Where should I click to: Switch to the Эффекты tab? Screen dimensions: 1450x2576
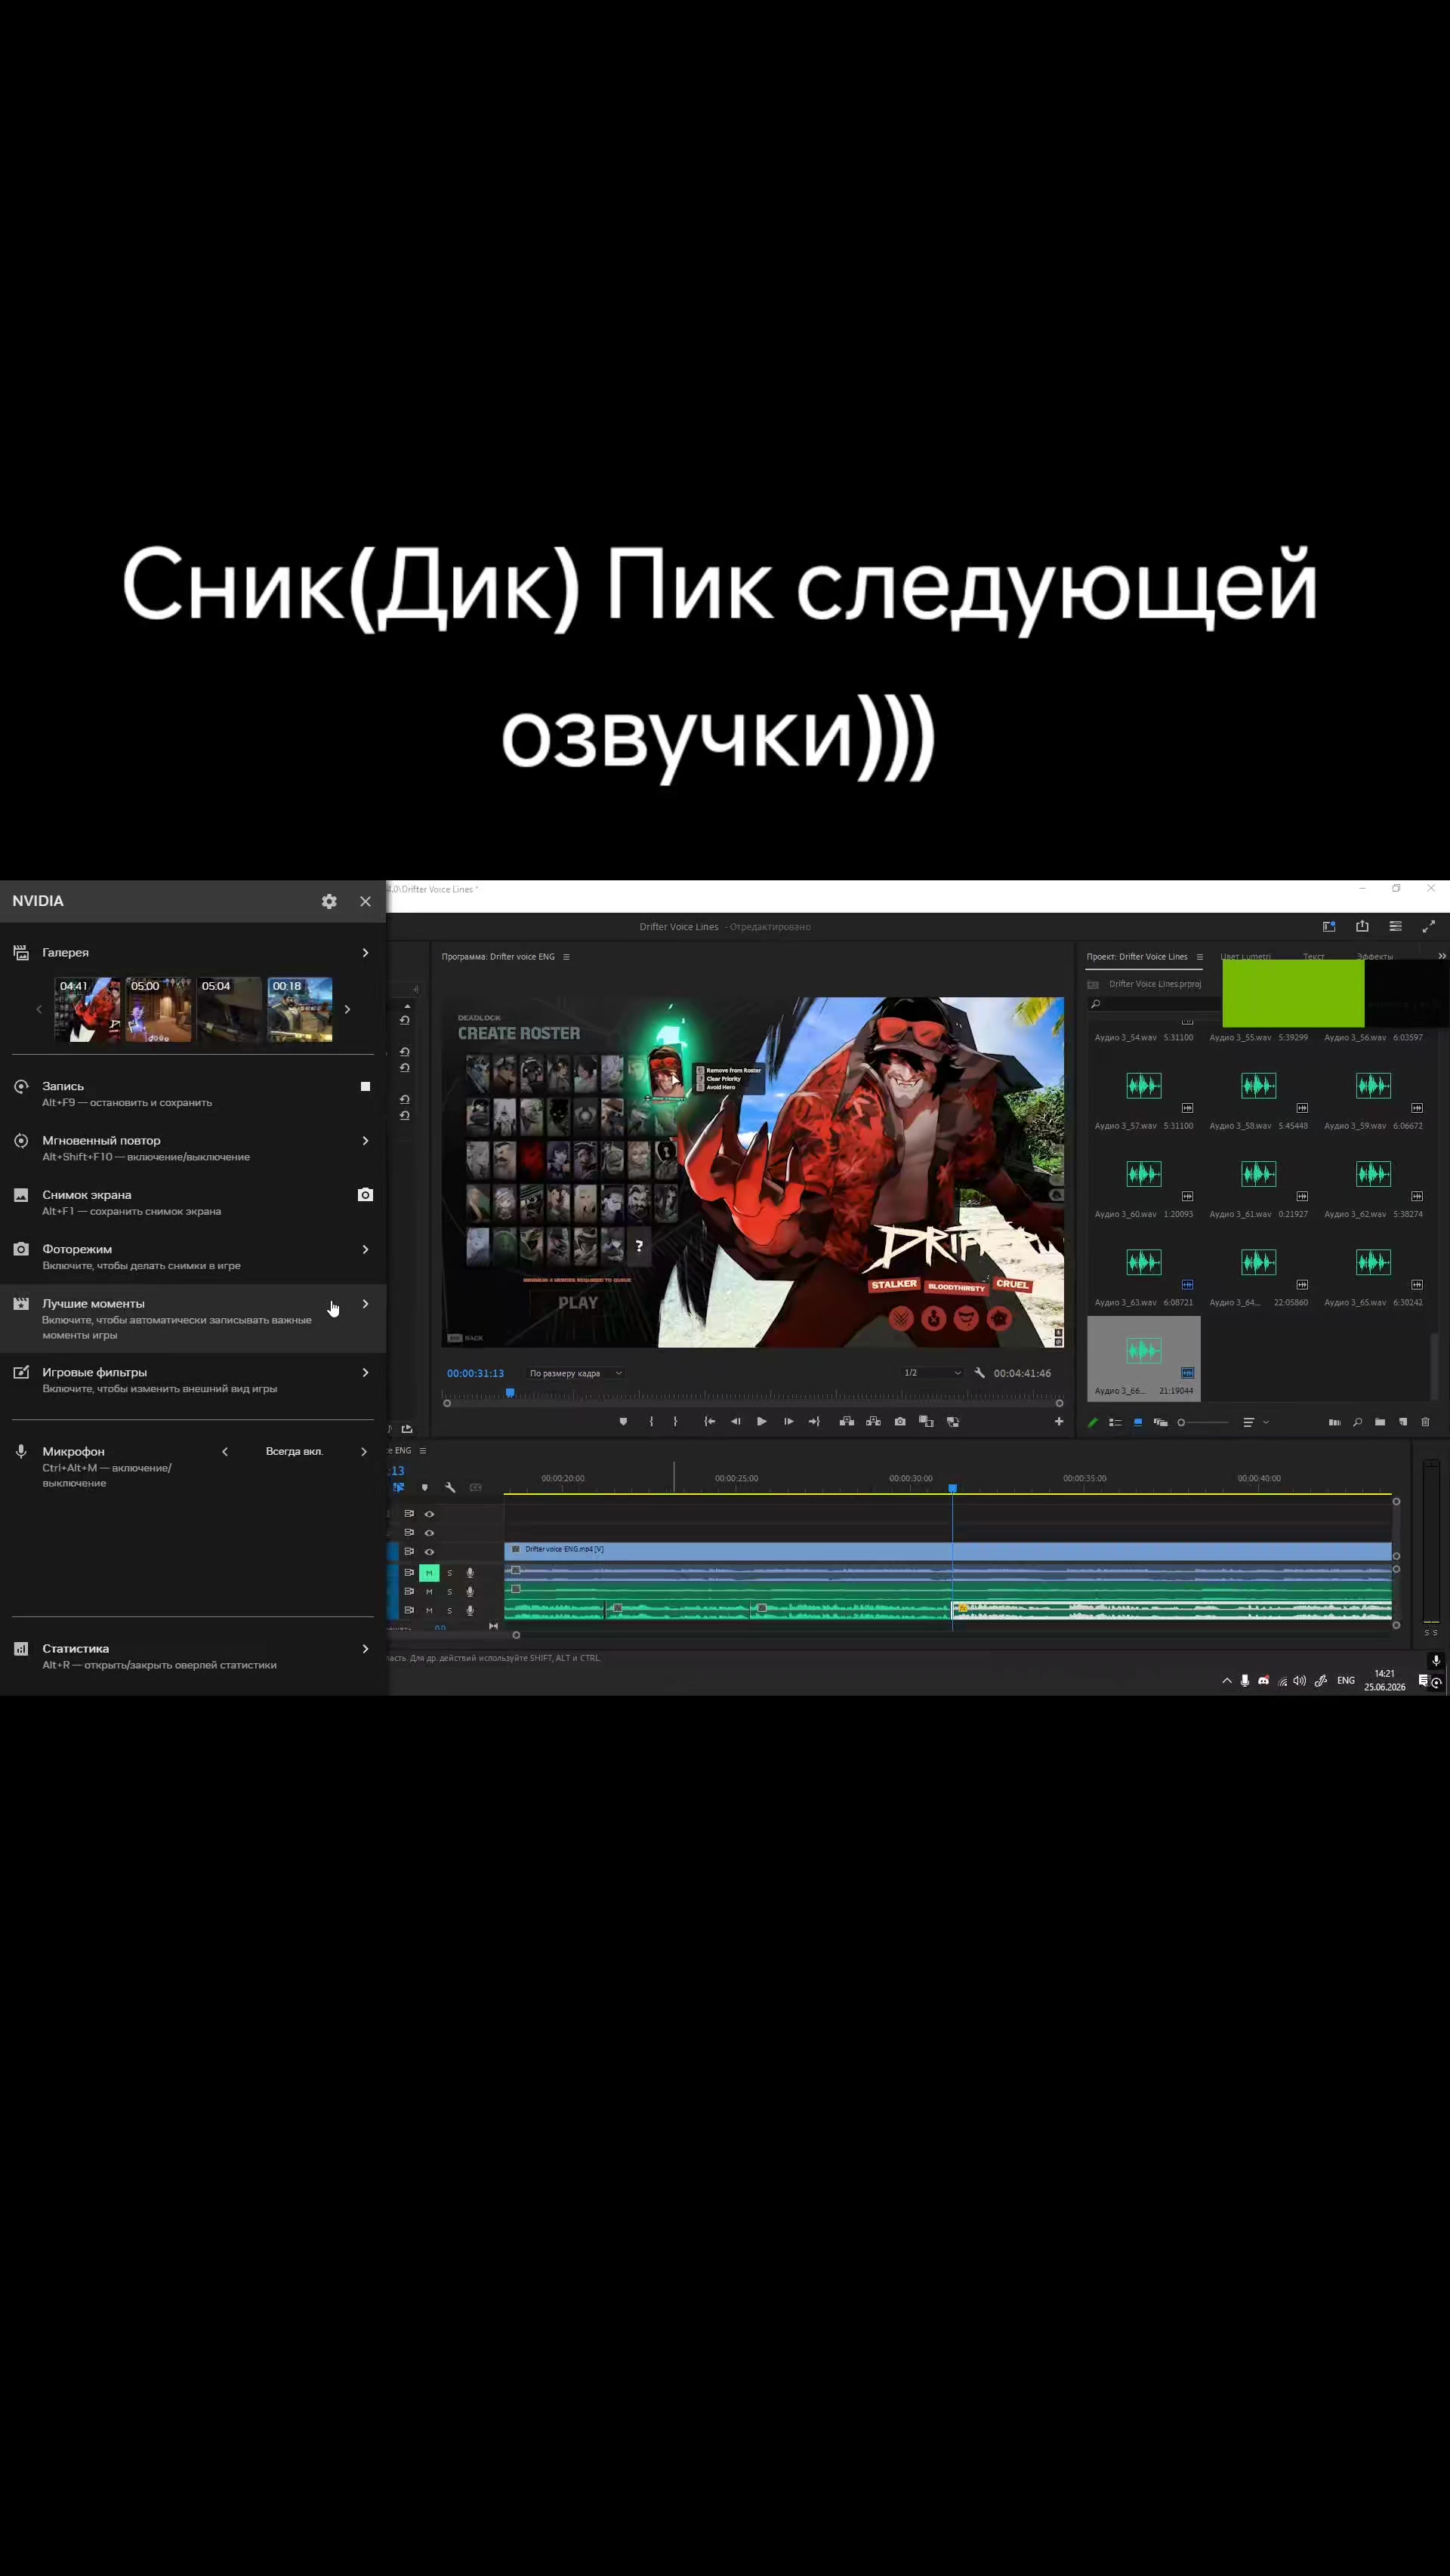tap(1374, 956)
